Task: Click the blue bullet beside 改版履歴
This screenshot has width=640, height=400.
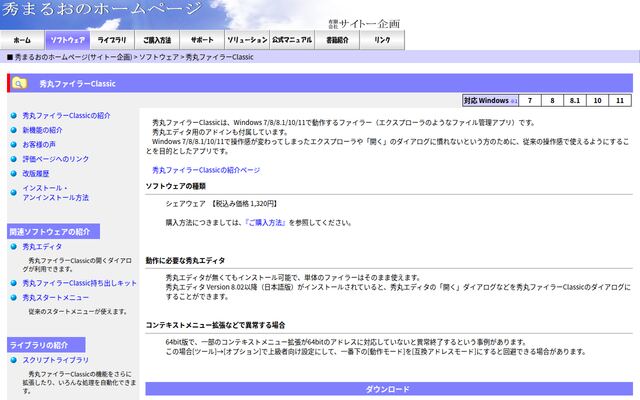Action: 13,173
